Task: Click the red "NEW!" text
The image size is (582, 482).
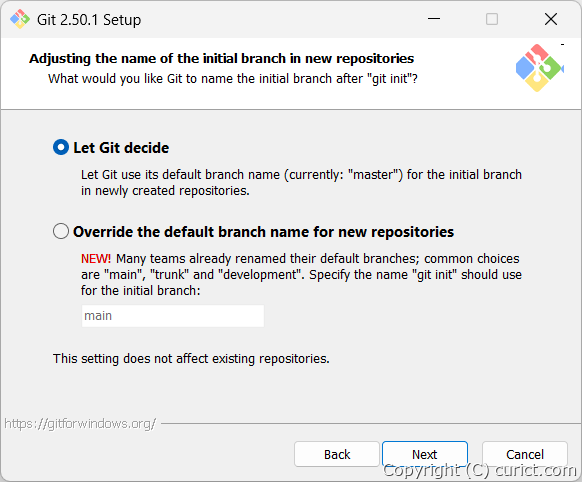Action: click(x=96, y=258)
